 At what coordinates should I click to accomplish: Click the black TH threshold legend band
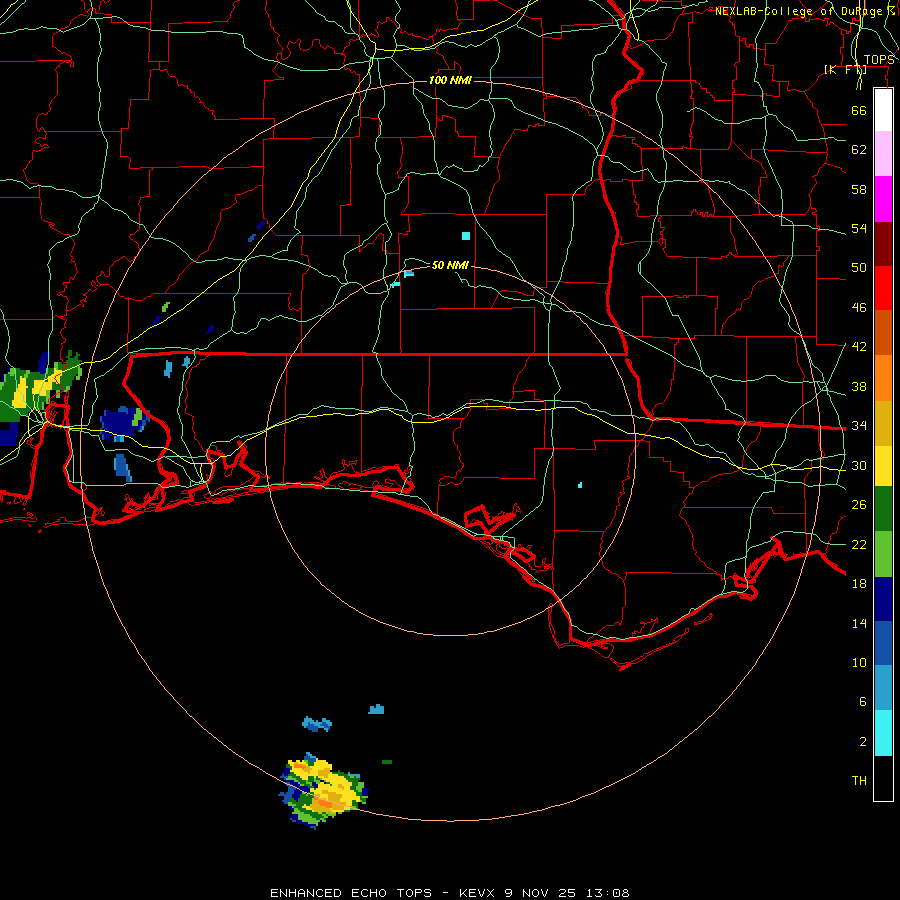click(x=883, y=778)
